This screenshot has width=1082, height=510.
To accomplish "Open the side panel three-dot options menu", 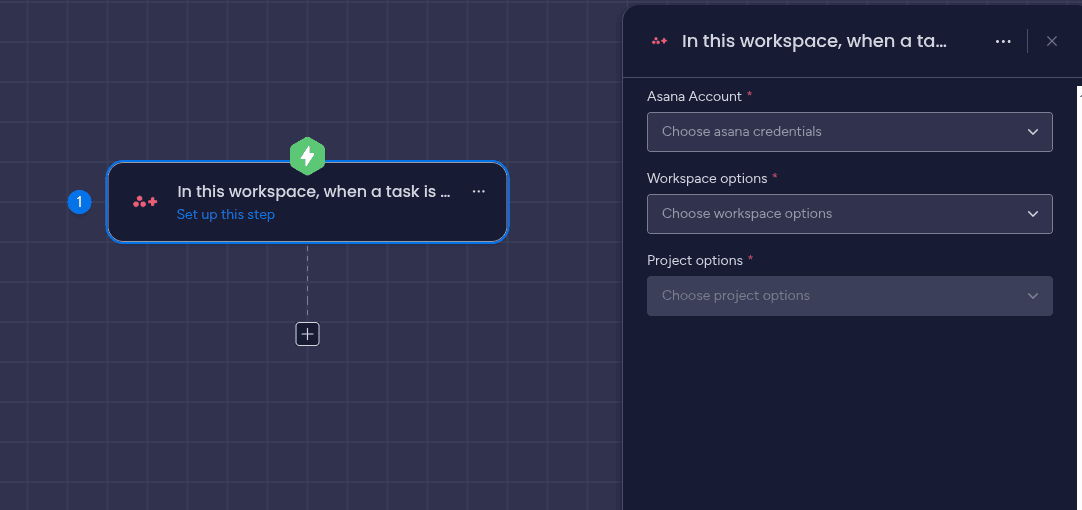I will pyautogui.click(x=1003, y=41).
